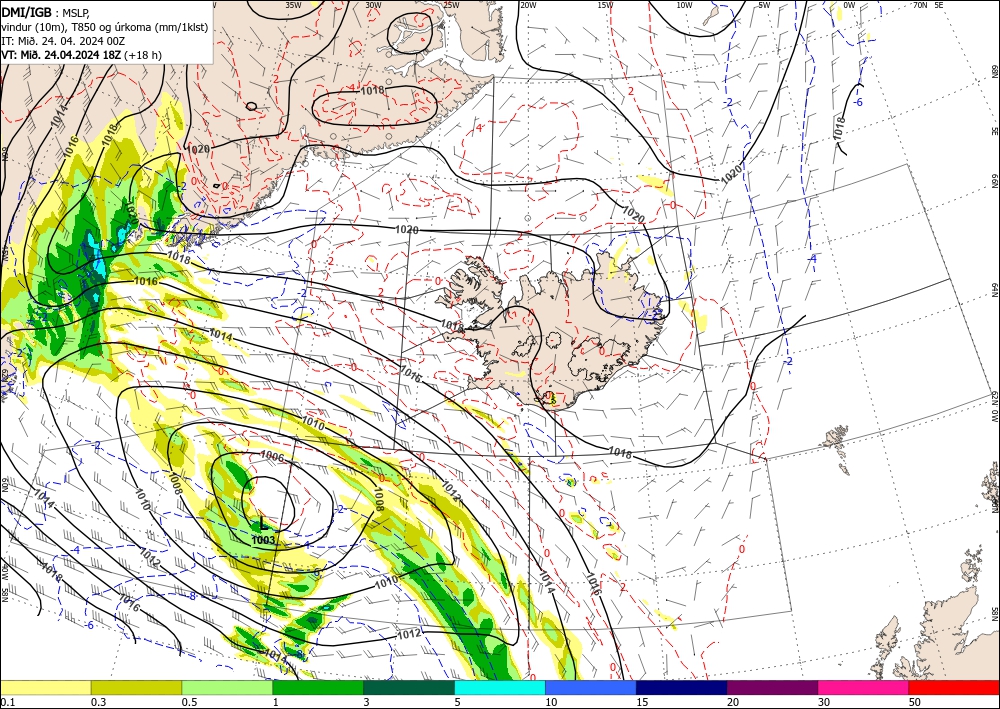Click the 'IT: Mið. 24. 04. 2024 00Z' line
The image size is (1000, 709).
click(x=63, y=40)
